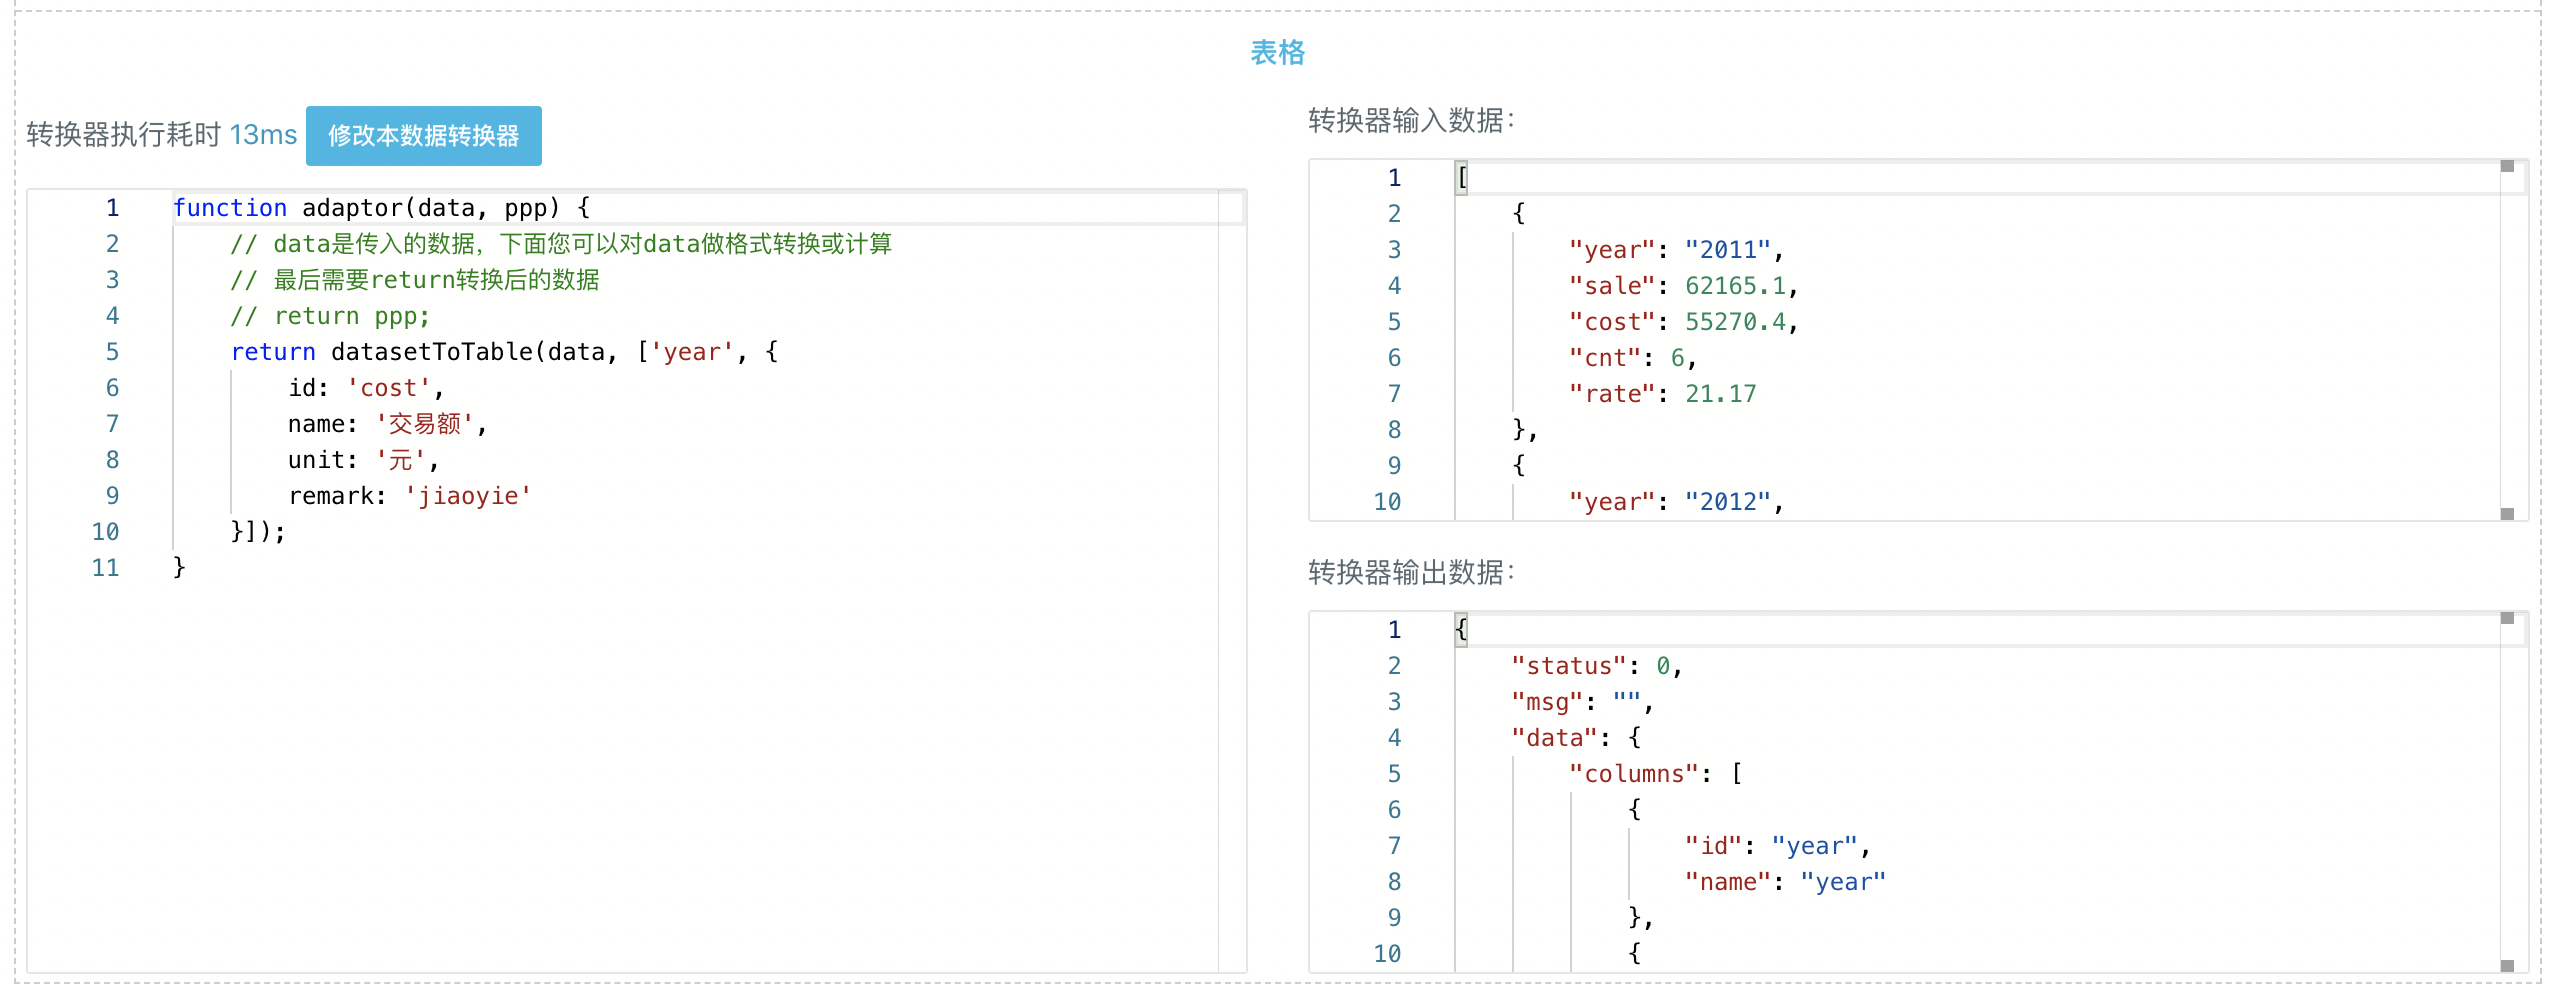2552x994 pixels.
Task: Click top scrollbar marker of input data editor
Action: tap(2507, 167)
